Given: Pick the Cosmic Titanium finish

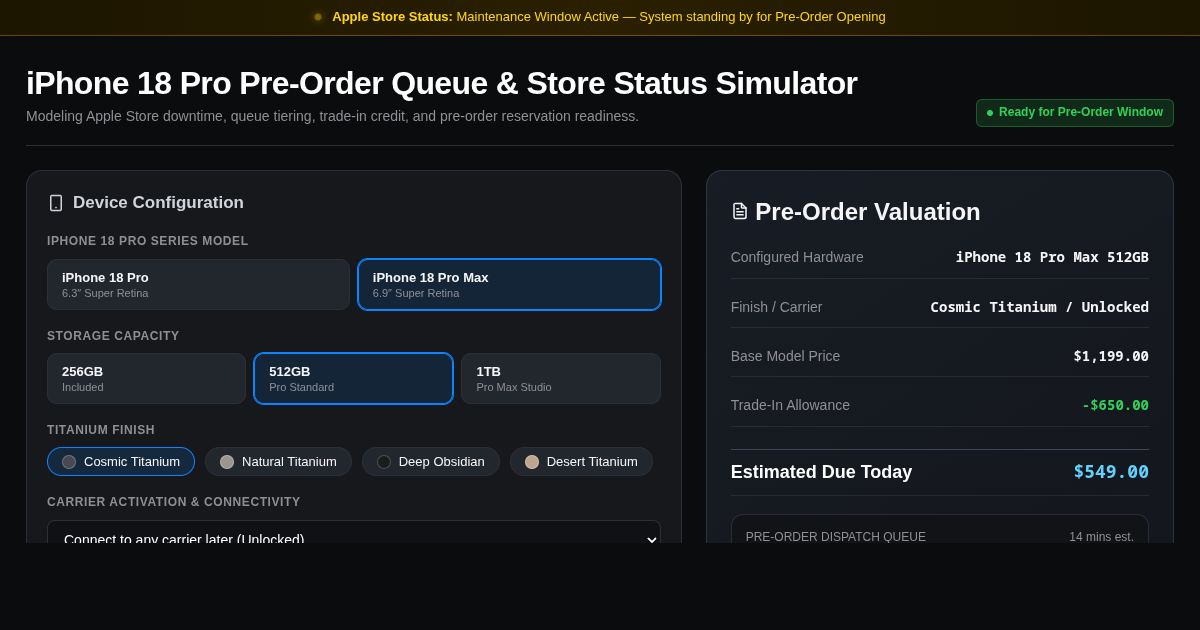Looking at the screenshot, I should pyautogui.click(x=121, y=462).
